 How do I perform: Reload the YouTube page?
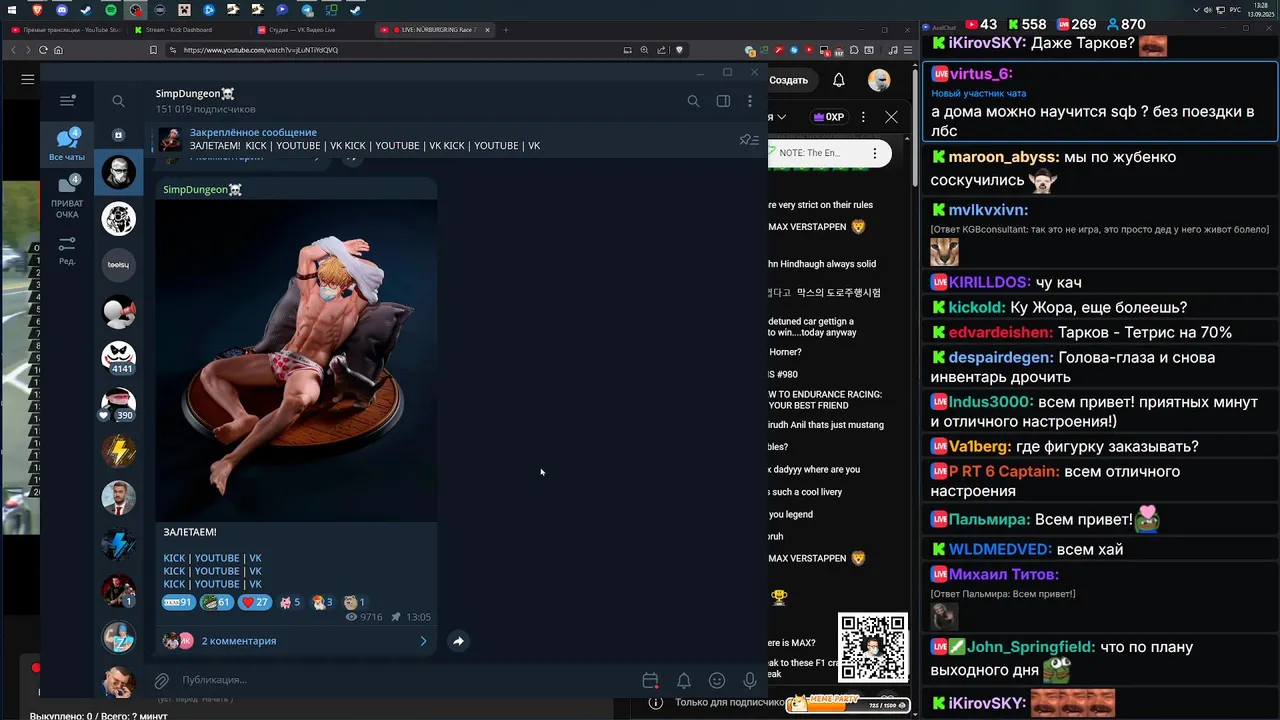43,50
